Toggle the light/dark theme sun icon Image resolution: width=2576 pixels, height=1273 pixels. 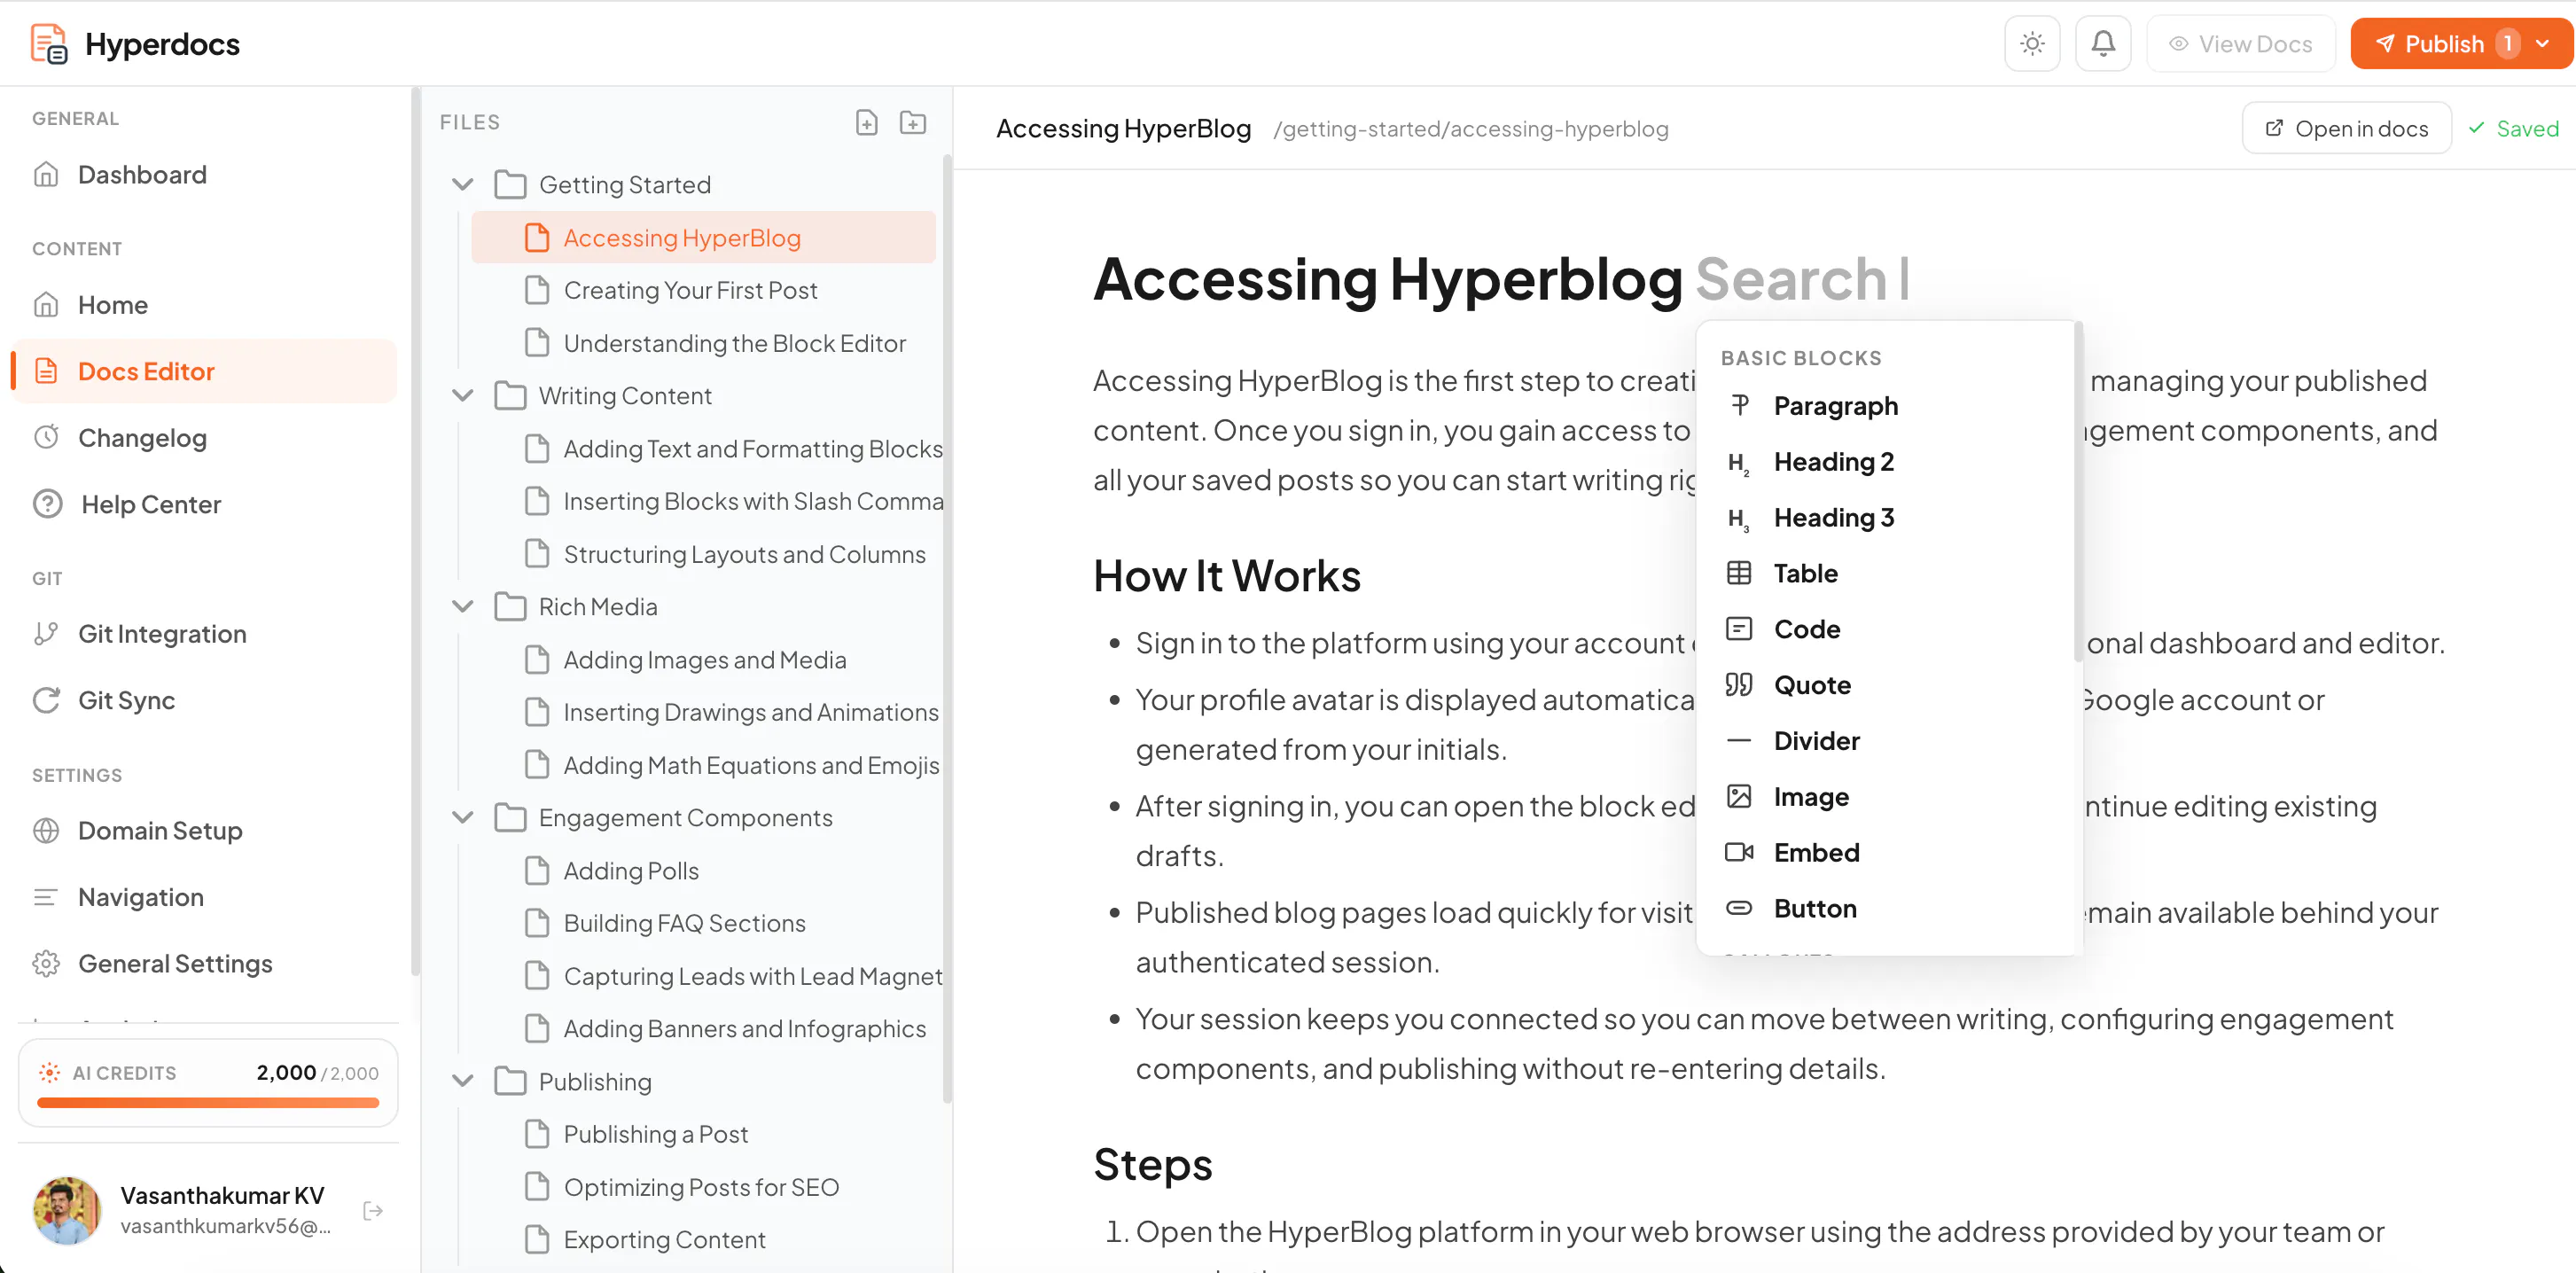click(x=2032, y=44)
